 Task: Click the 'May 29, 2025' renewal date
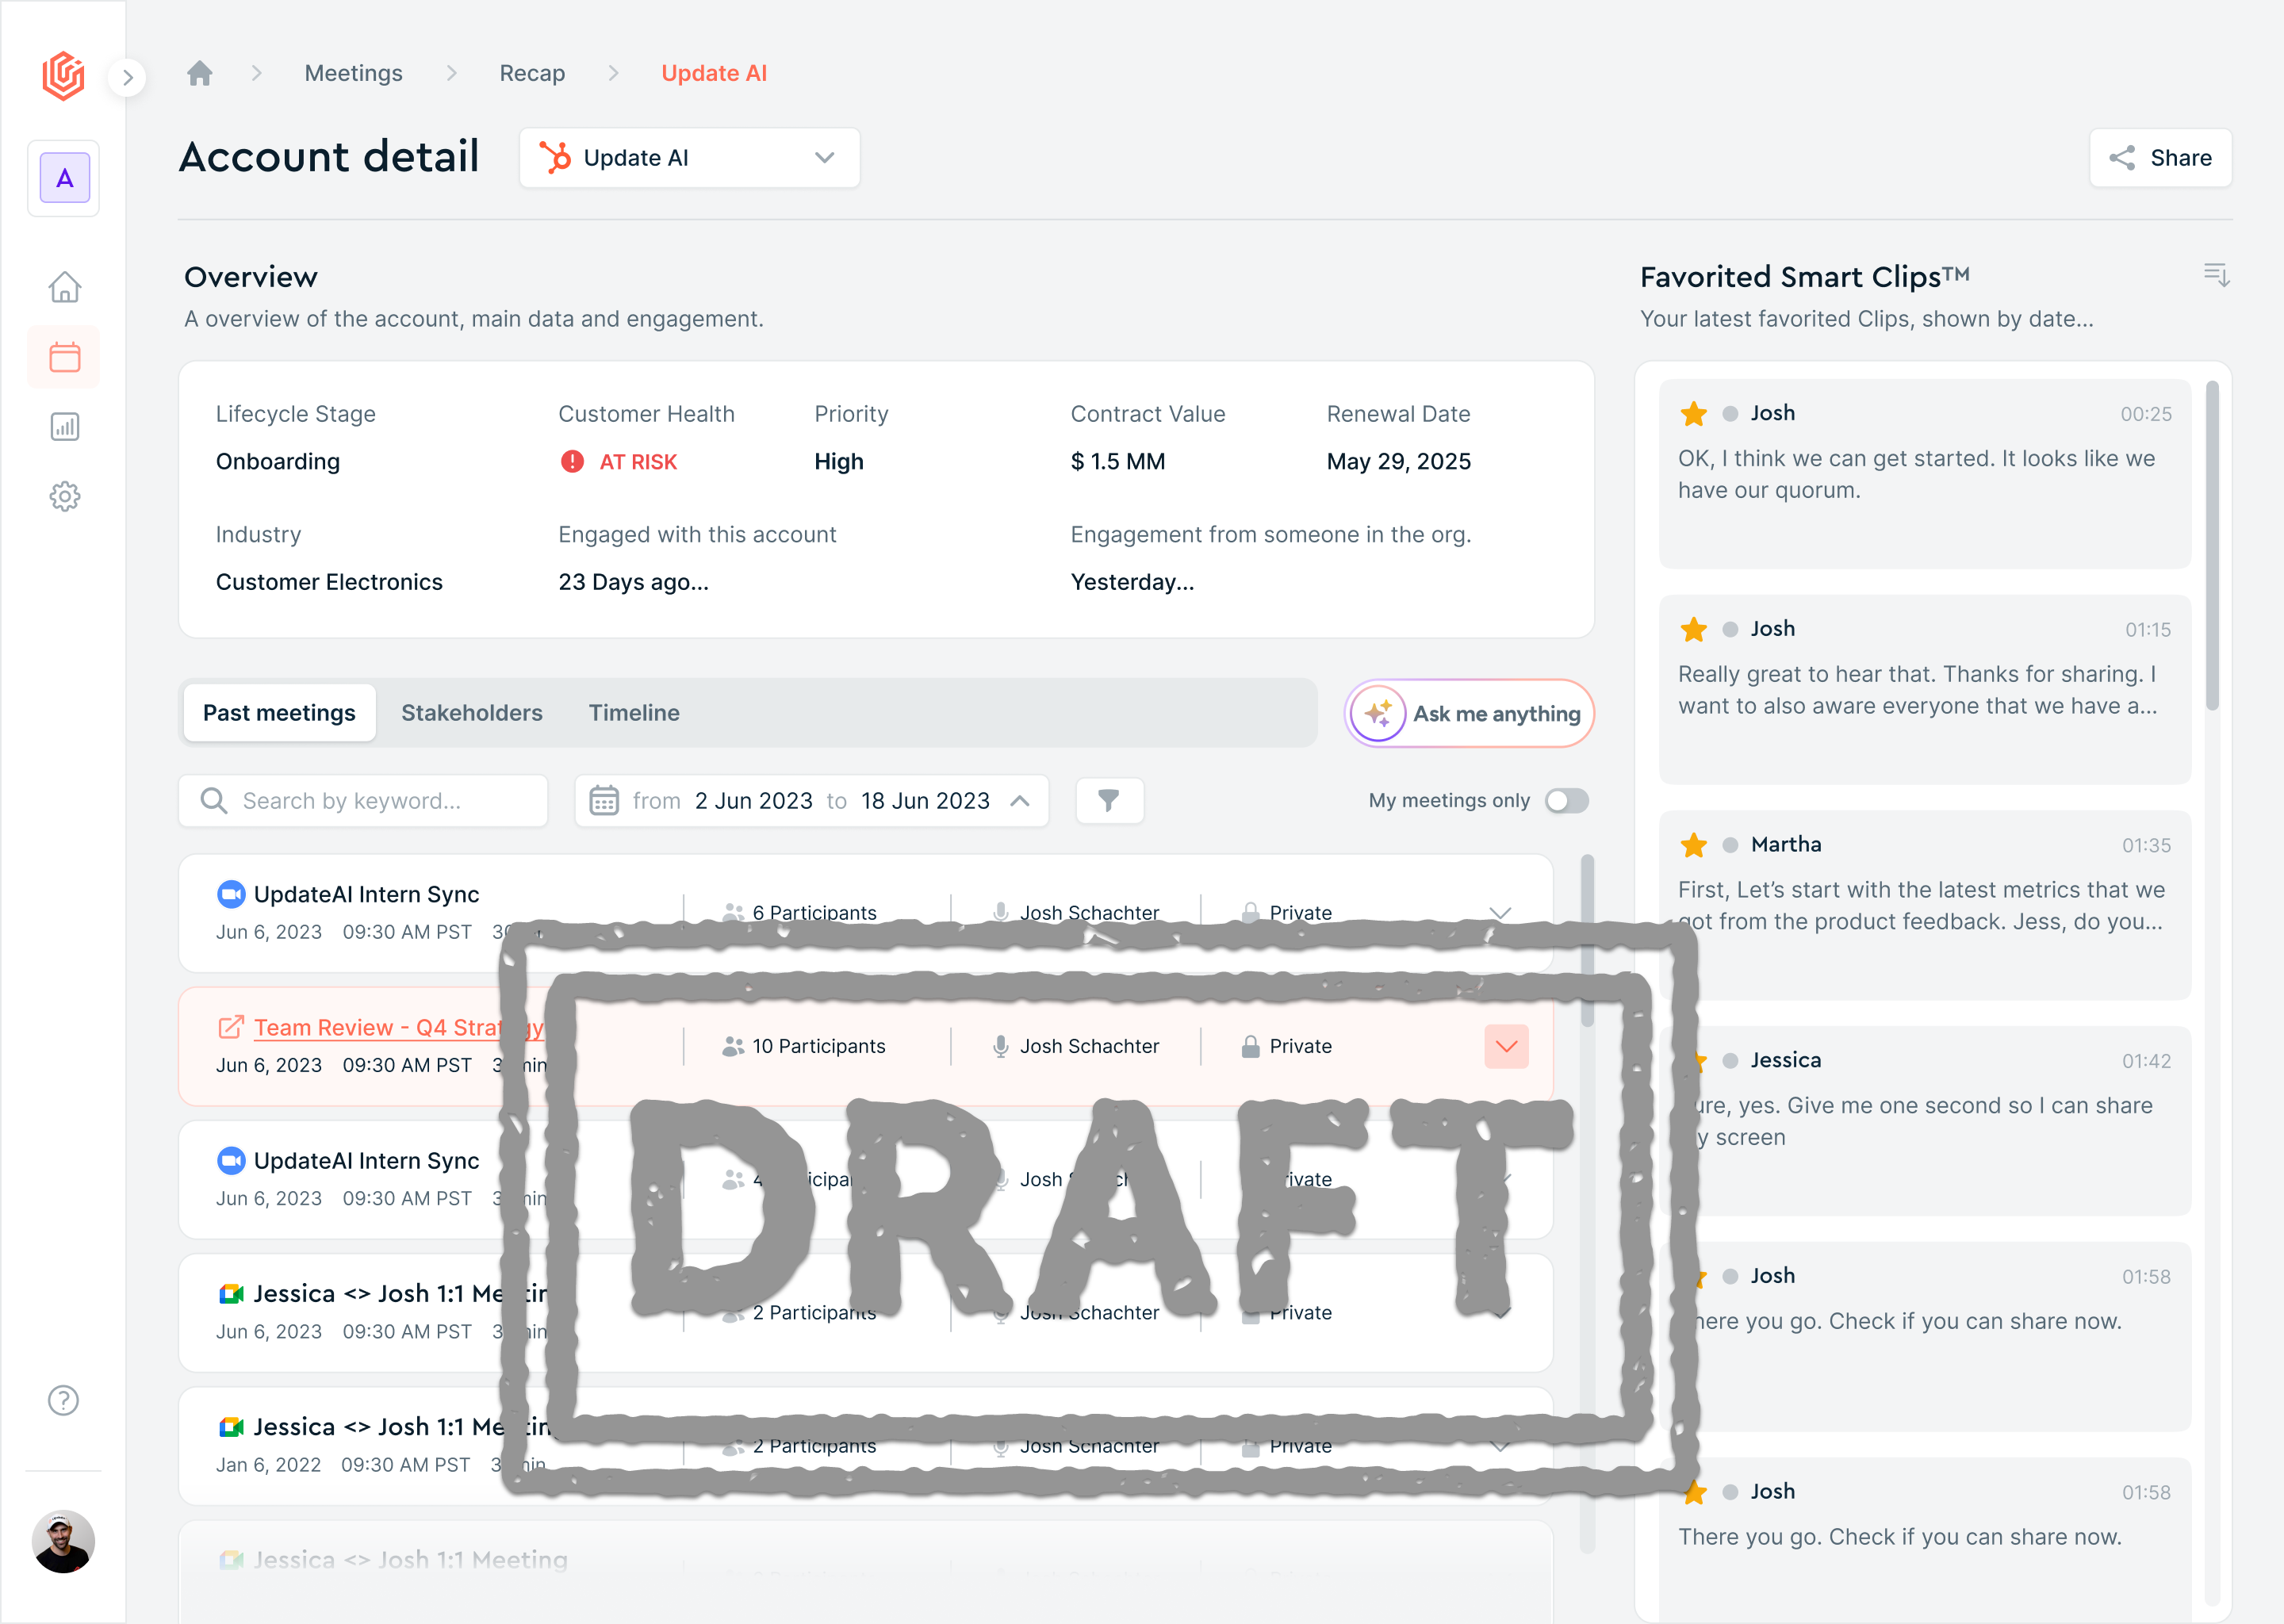tap(1398, 461)
